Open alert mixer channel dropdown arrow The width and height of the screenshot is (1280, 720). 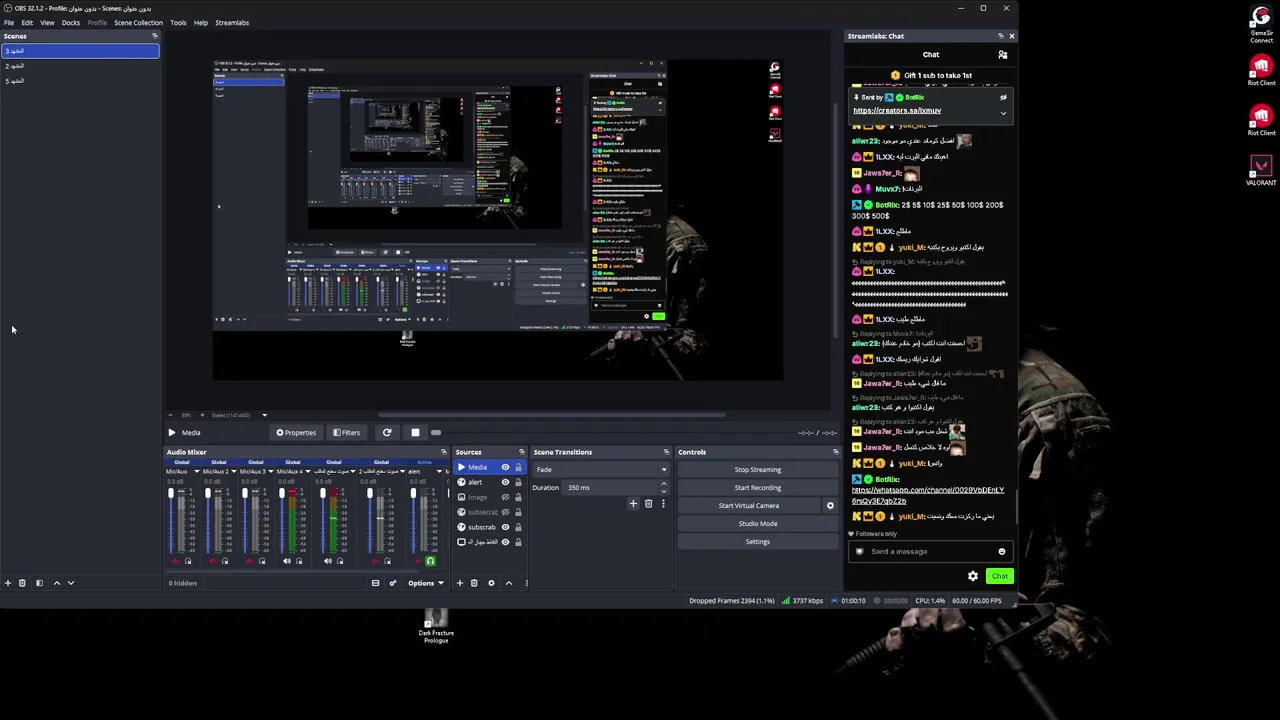[x=440, y=472]
